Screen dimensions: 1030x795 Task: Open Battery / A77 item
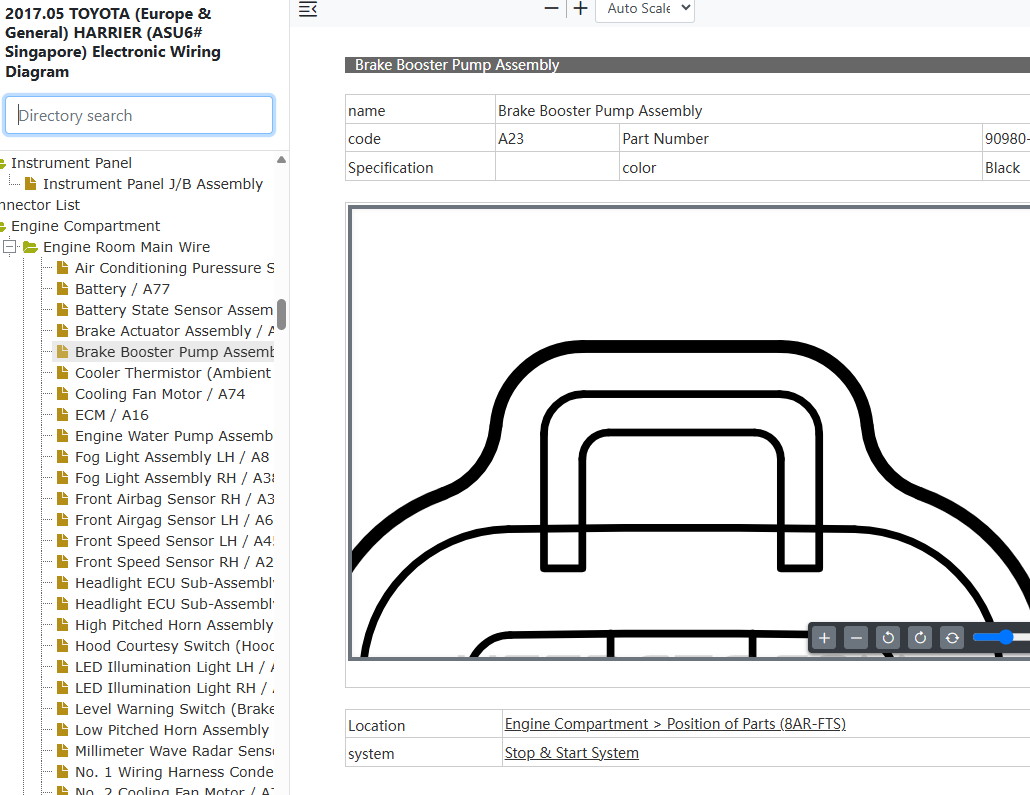122,289
